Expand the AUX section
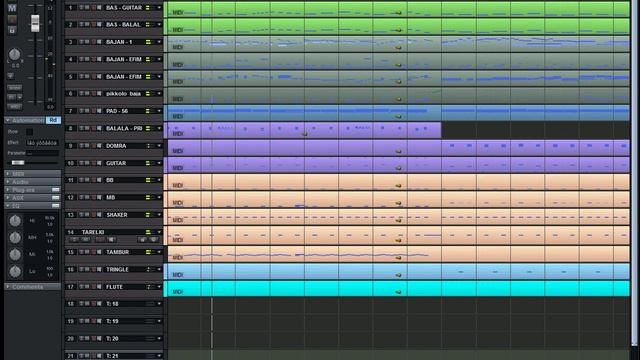Screen dimensions: 640x360 click(x=8, y=198)
